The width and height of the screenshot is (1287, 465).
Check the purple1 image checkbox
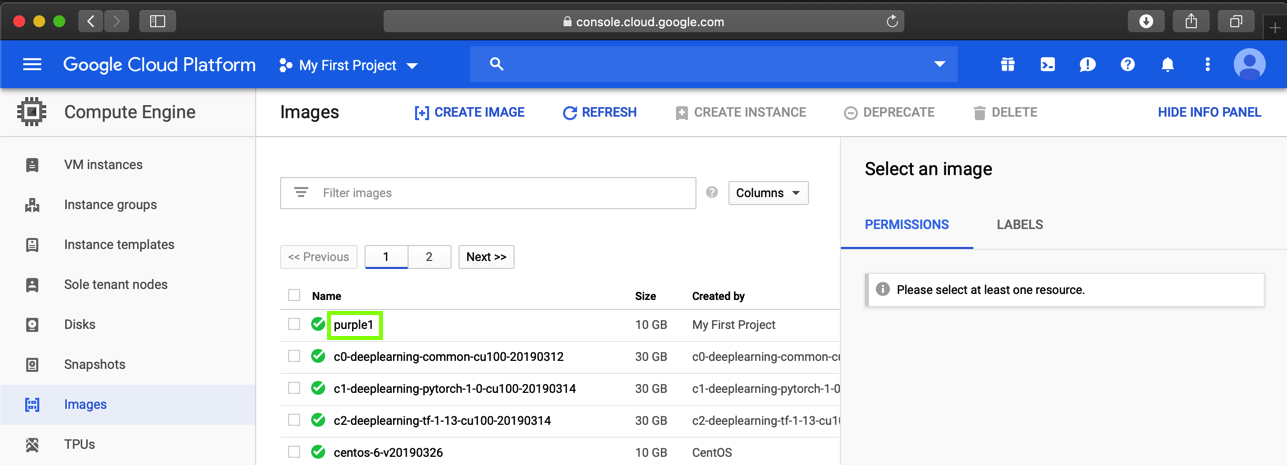click(x=294, y=324)
